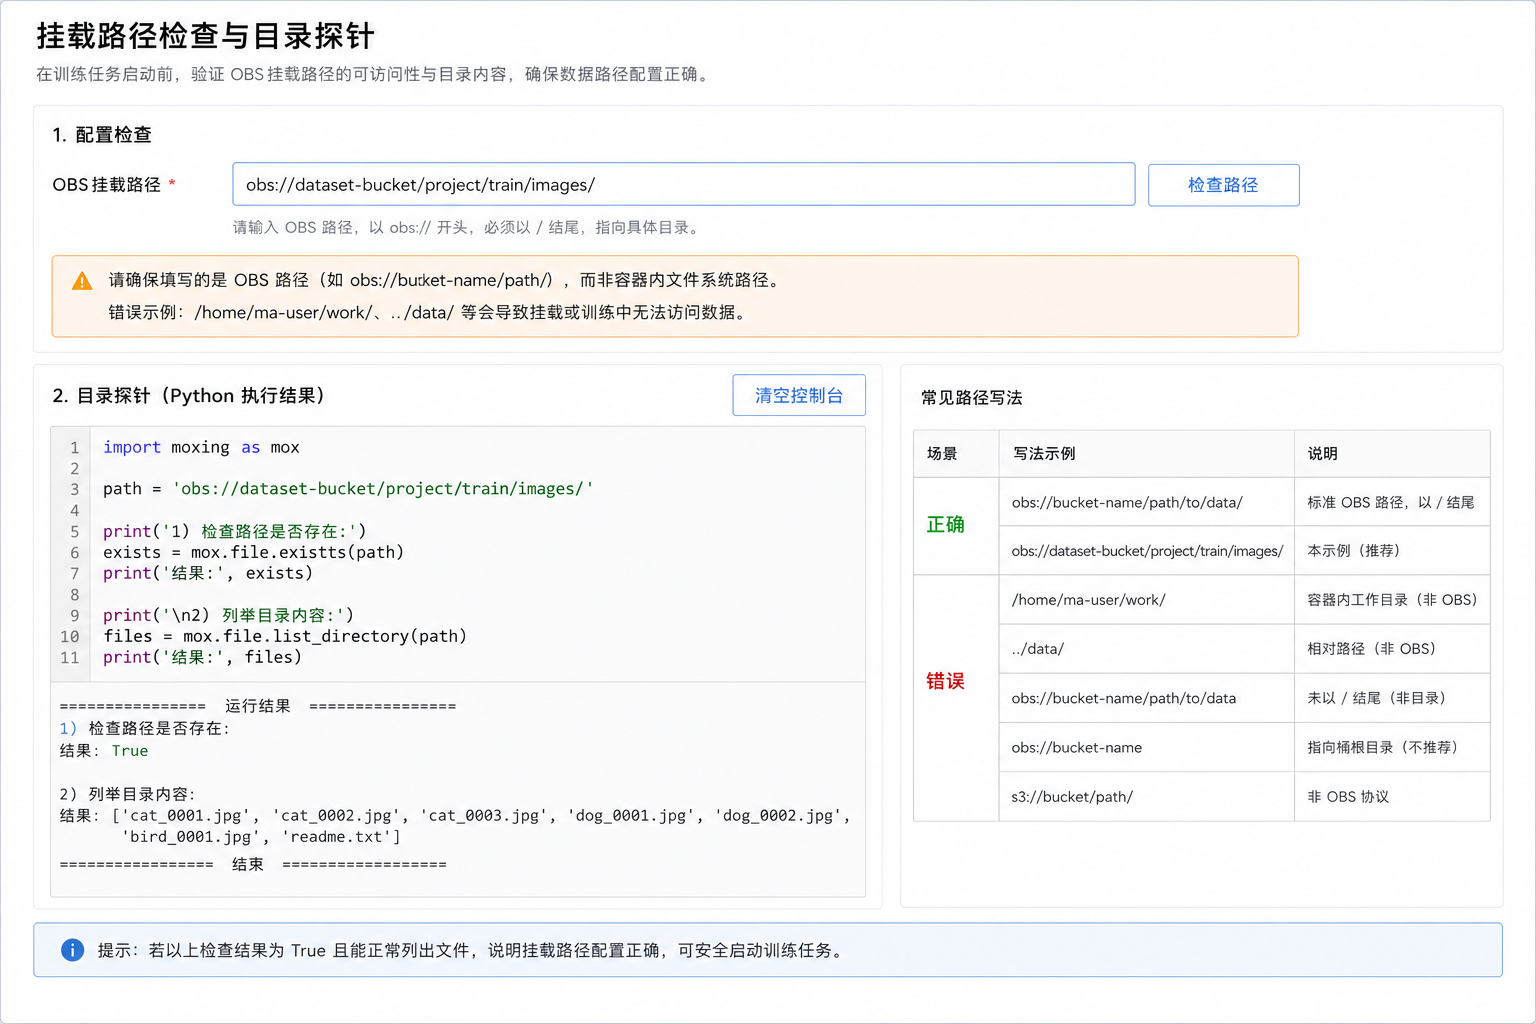Click the page title 挂载路径检查与目录探针
The width and height of the screenshot is (1536, 1024).
205,36
